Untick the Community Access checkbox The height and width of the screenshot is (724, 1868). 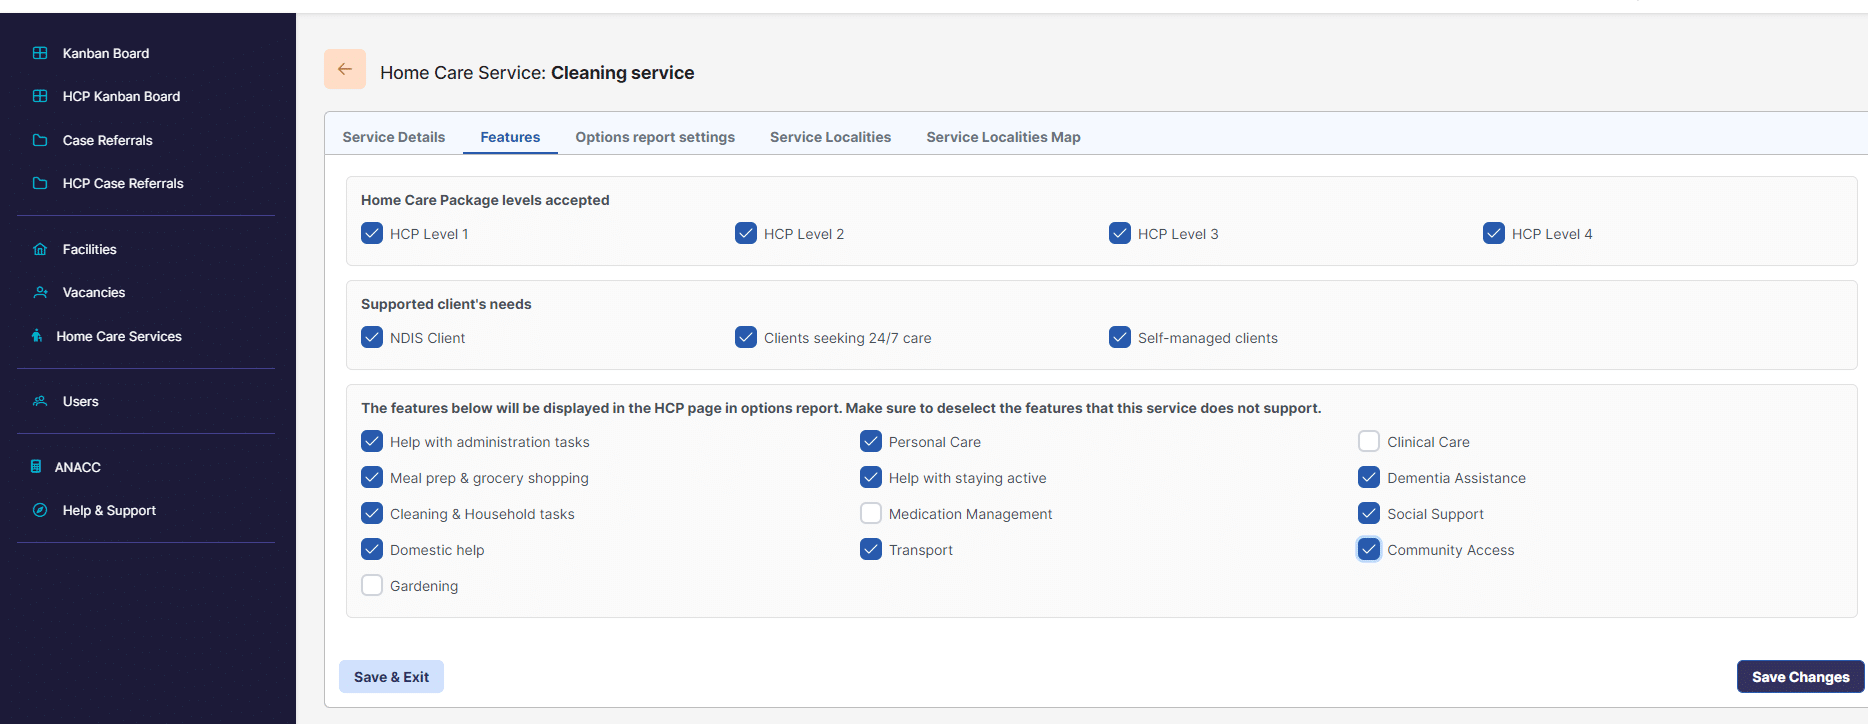point(1368,550)
